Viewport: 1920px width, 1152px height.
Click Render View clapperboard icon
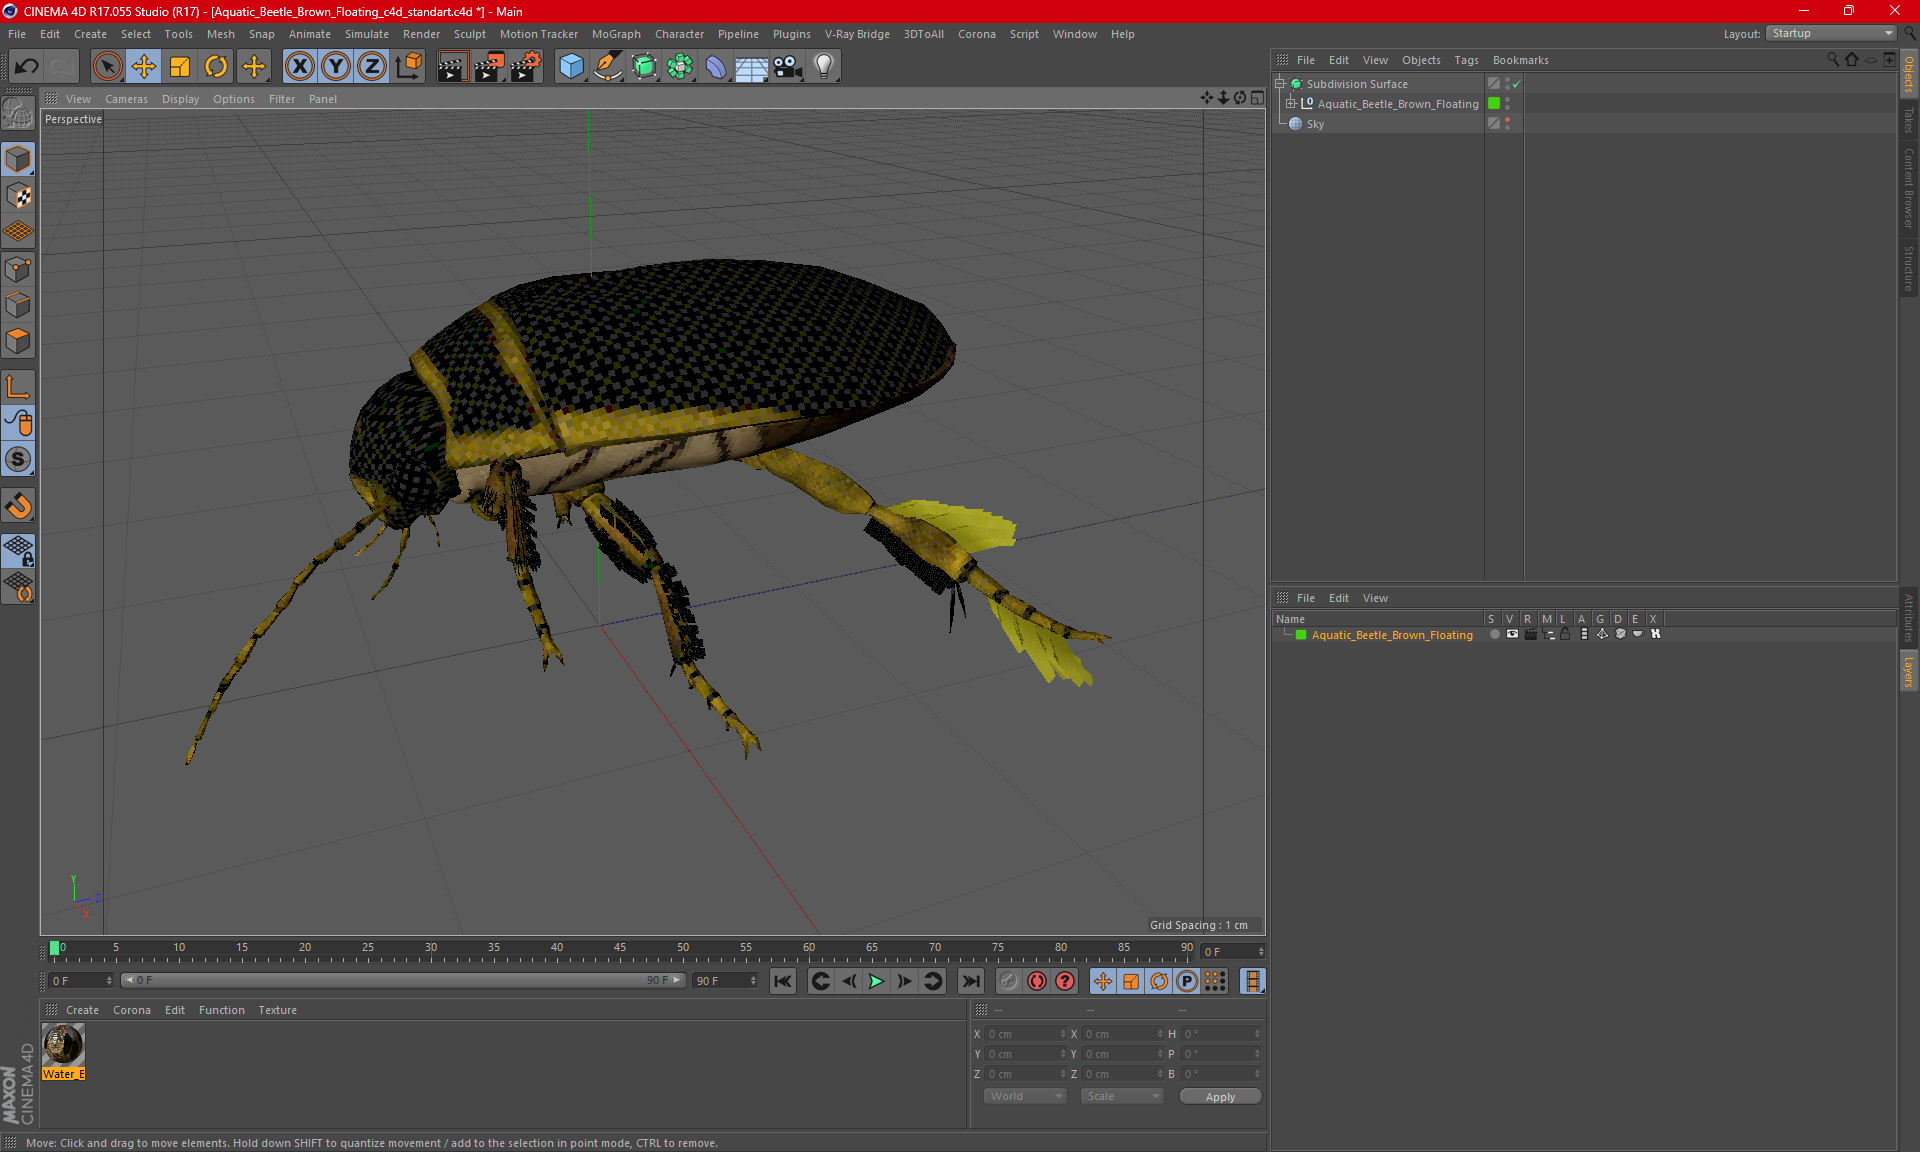452,67
